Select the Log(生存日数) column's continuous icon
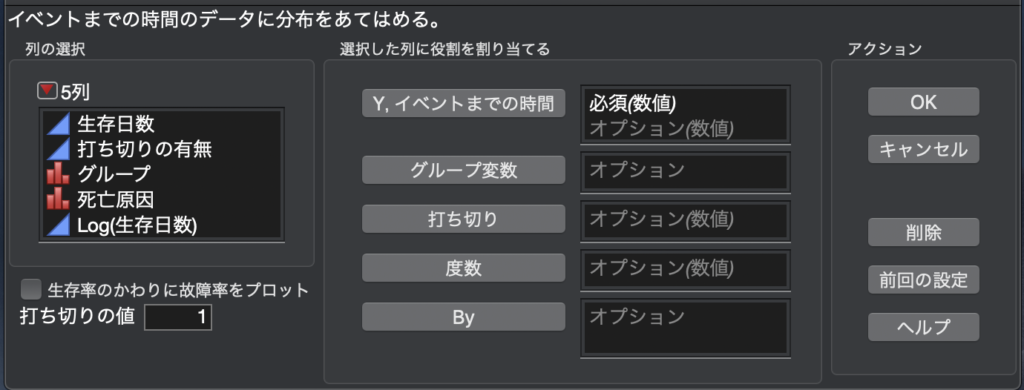Image resolution: width=1024 pixels, height=390 pixels. (59, 225)
